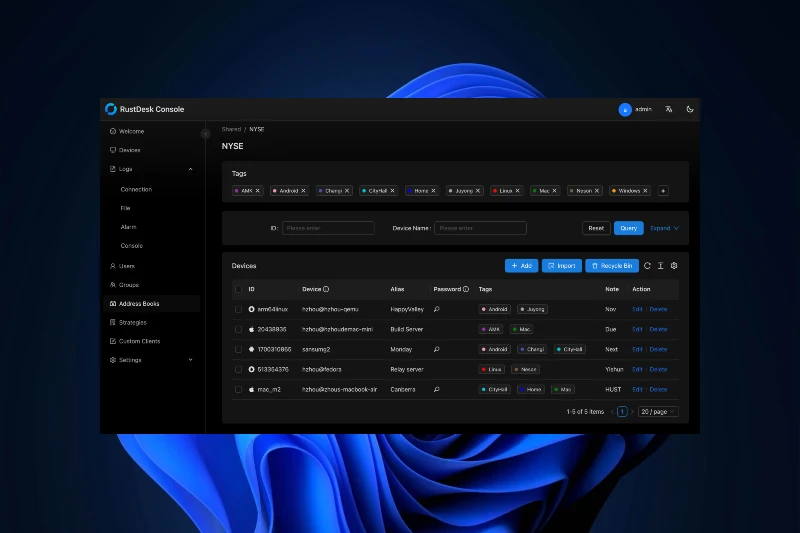Viewport: 800px width, 533px height.
Task: Refresh the devices table
Action: tap(647, 266)
